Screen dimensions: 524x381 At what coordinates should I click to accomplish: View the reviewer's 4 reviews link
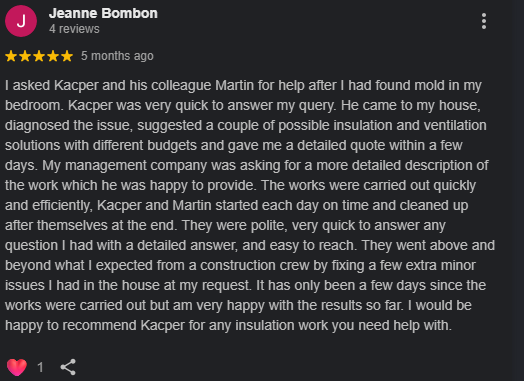click(x=74, y=29)
